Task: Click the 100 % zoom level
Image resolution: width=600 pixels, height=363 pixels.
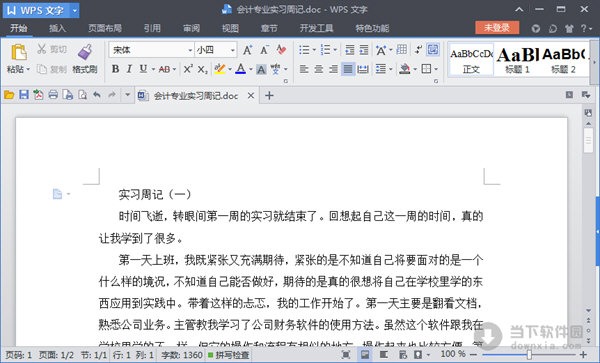Action: [453, 354]
